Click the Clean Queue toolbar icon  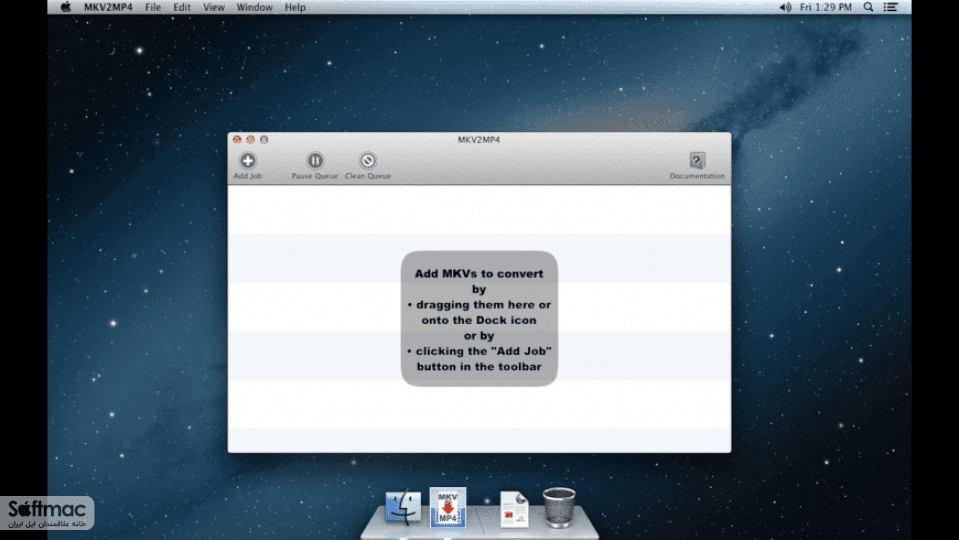[368, 161]
